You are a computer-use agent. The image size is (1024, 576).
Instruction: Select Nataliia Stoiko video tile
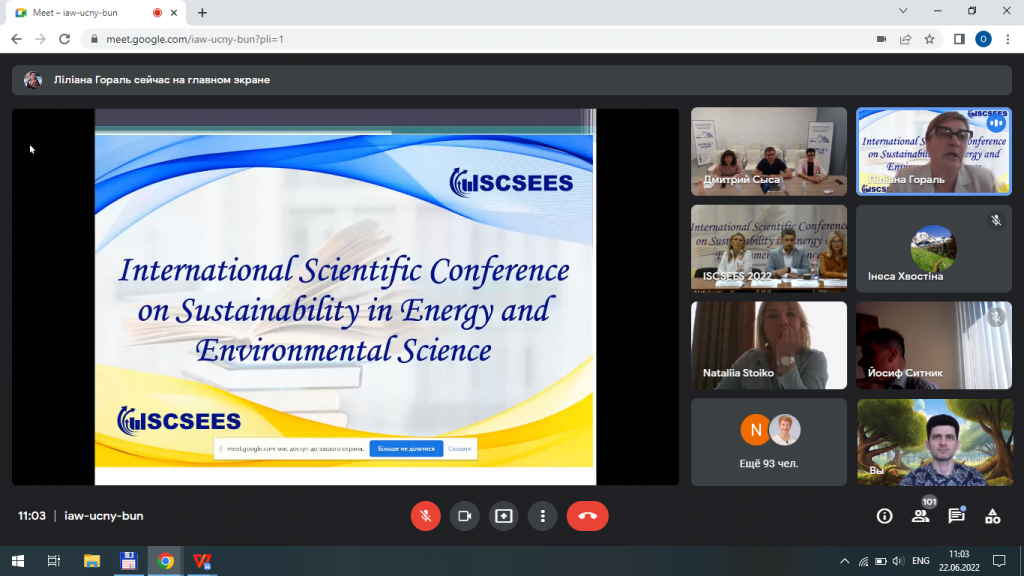769,345
